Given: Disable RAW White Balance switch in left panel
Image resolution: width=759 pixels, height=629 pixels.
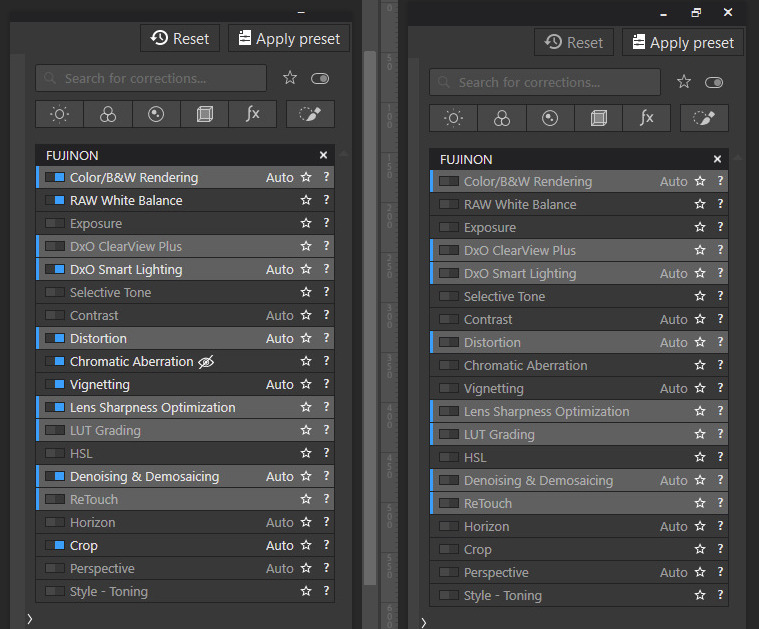Looking at the screenshot, I should [x=55, y=201].
